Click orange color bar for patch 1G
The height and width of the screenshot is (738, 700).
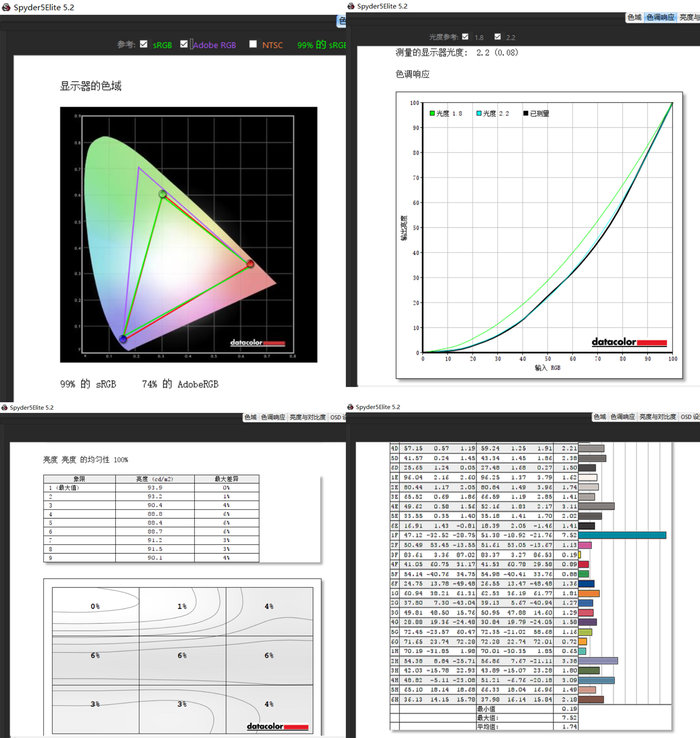click(589, 593)
